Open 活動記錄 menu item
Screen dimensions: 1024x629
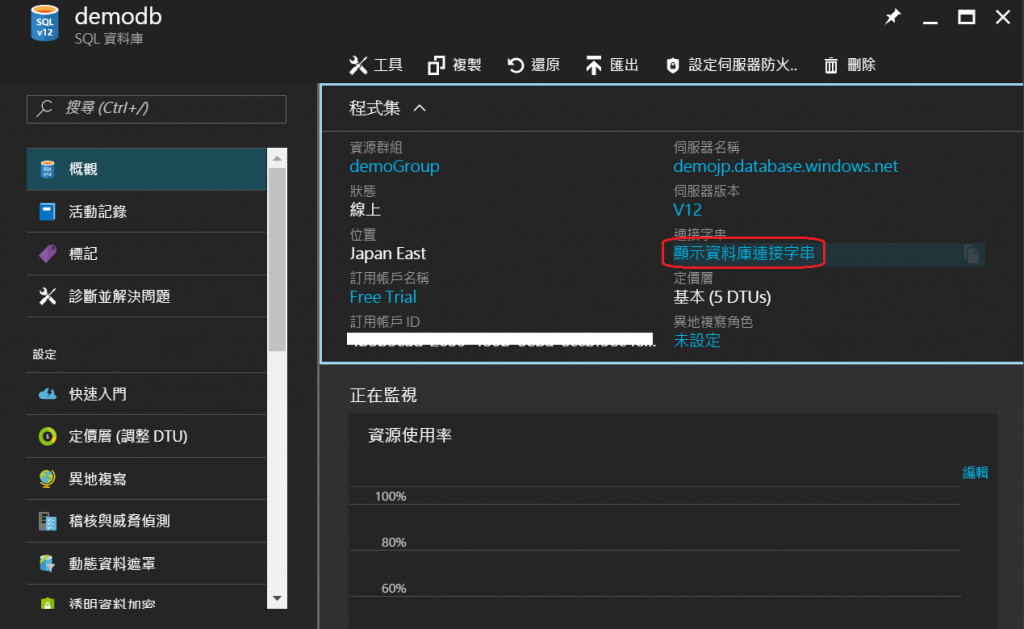pos(146,212)
